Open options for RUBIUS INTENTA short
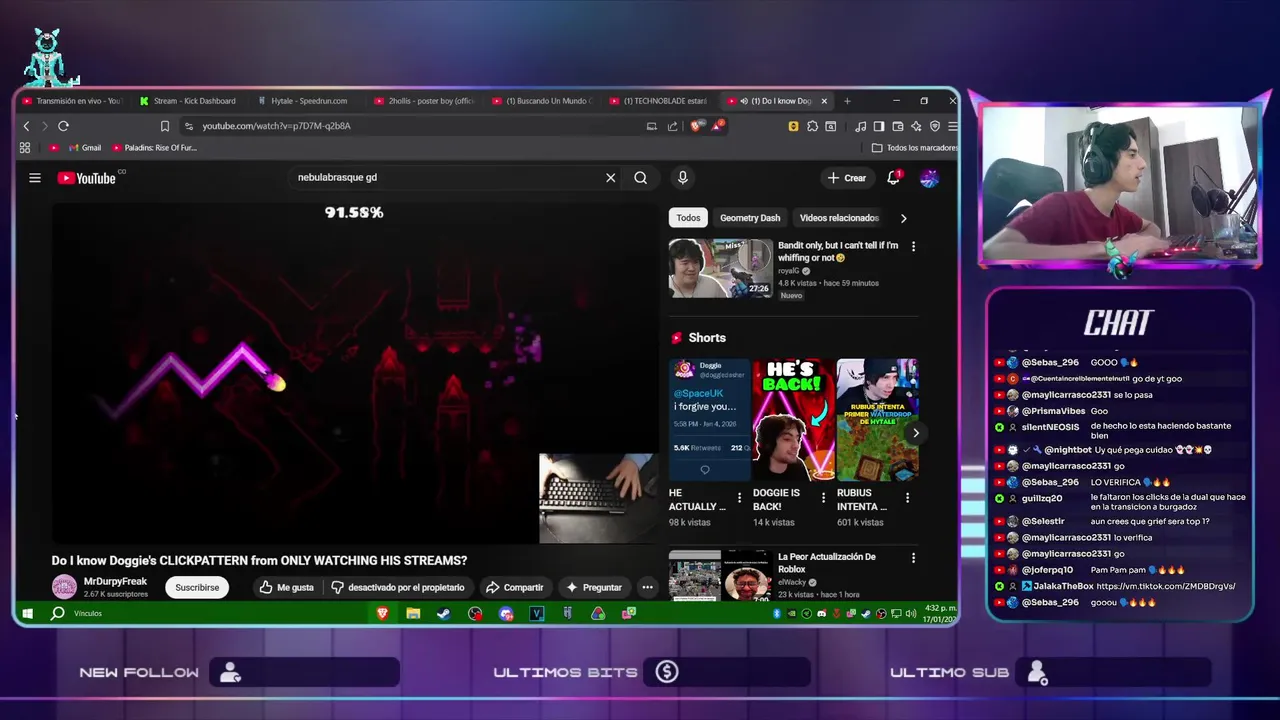The image size is (1280, 720). pyautogui.click(x=908, y=498)
